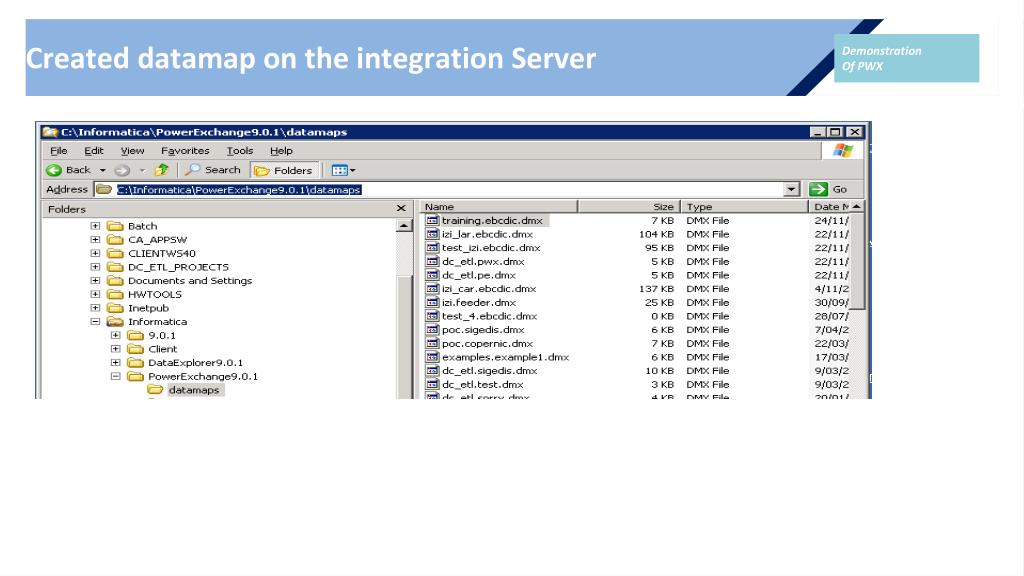Screen dimensions: 1024x576
Task: Click test_4.ebcdic.dmx file icon
Action: (x=432, y=316)
